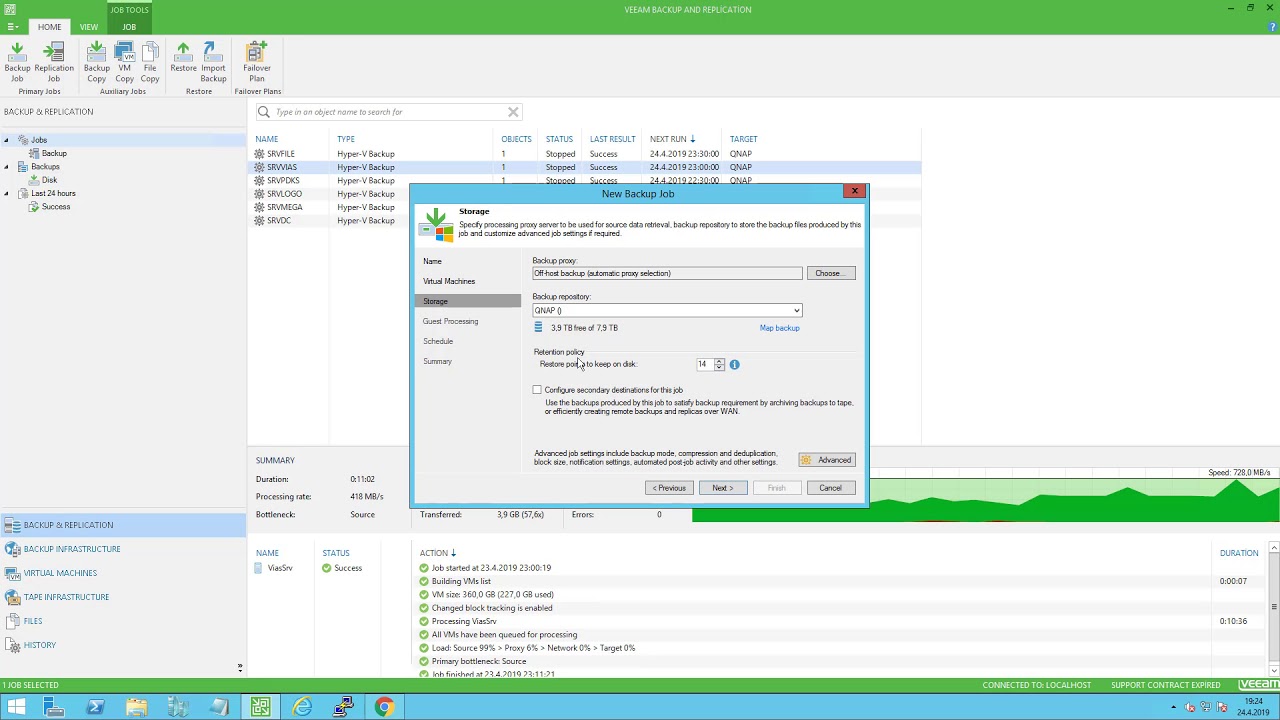Open the Tape Infrastructure pane
Image resolution: width=1280 pixels, height=720 pixels.
pos(123,597)
